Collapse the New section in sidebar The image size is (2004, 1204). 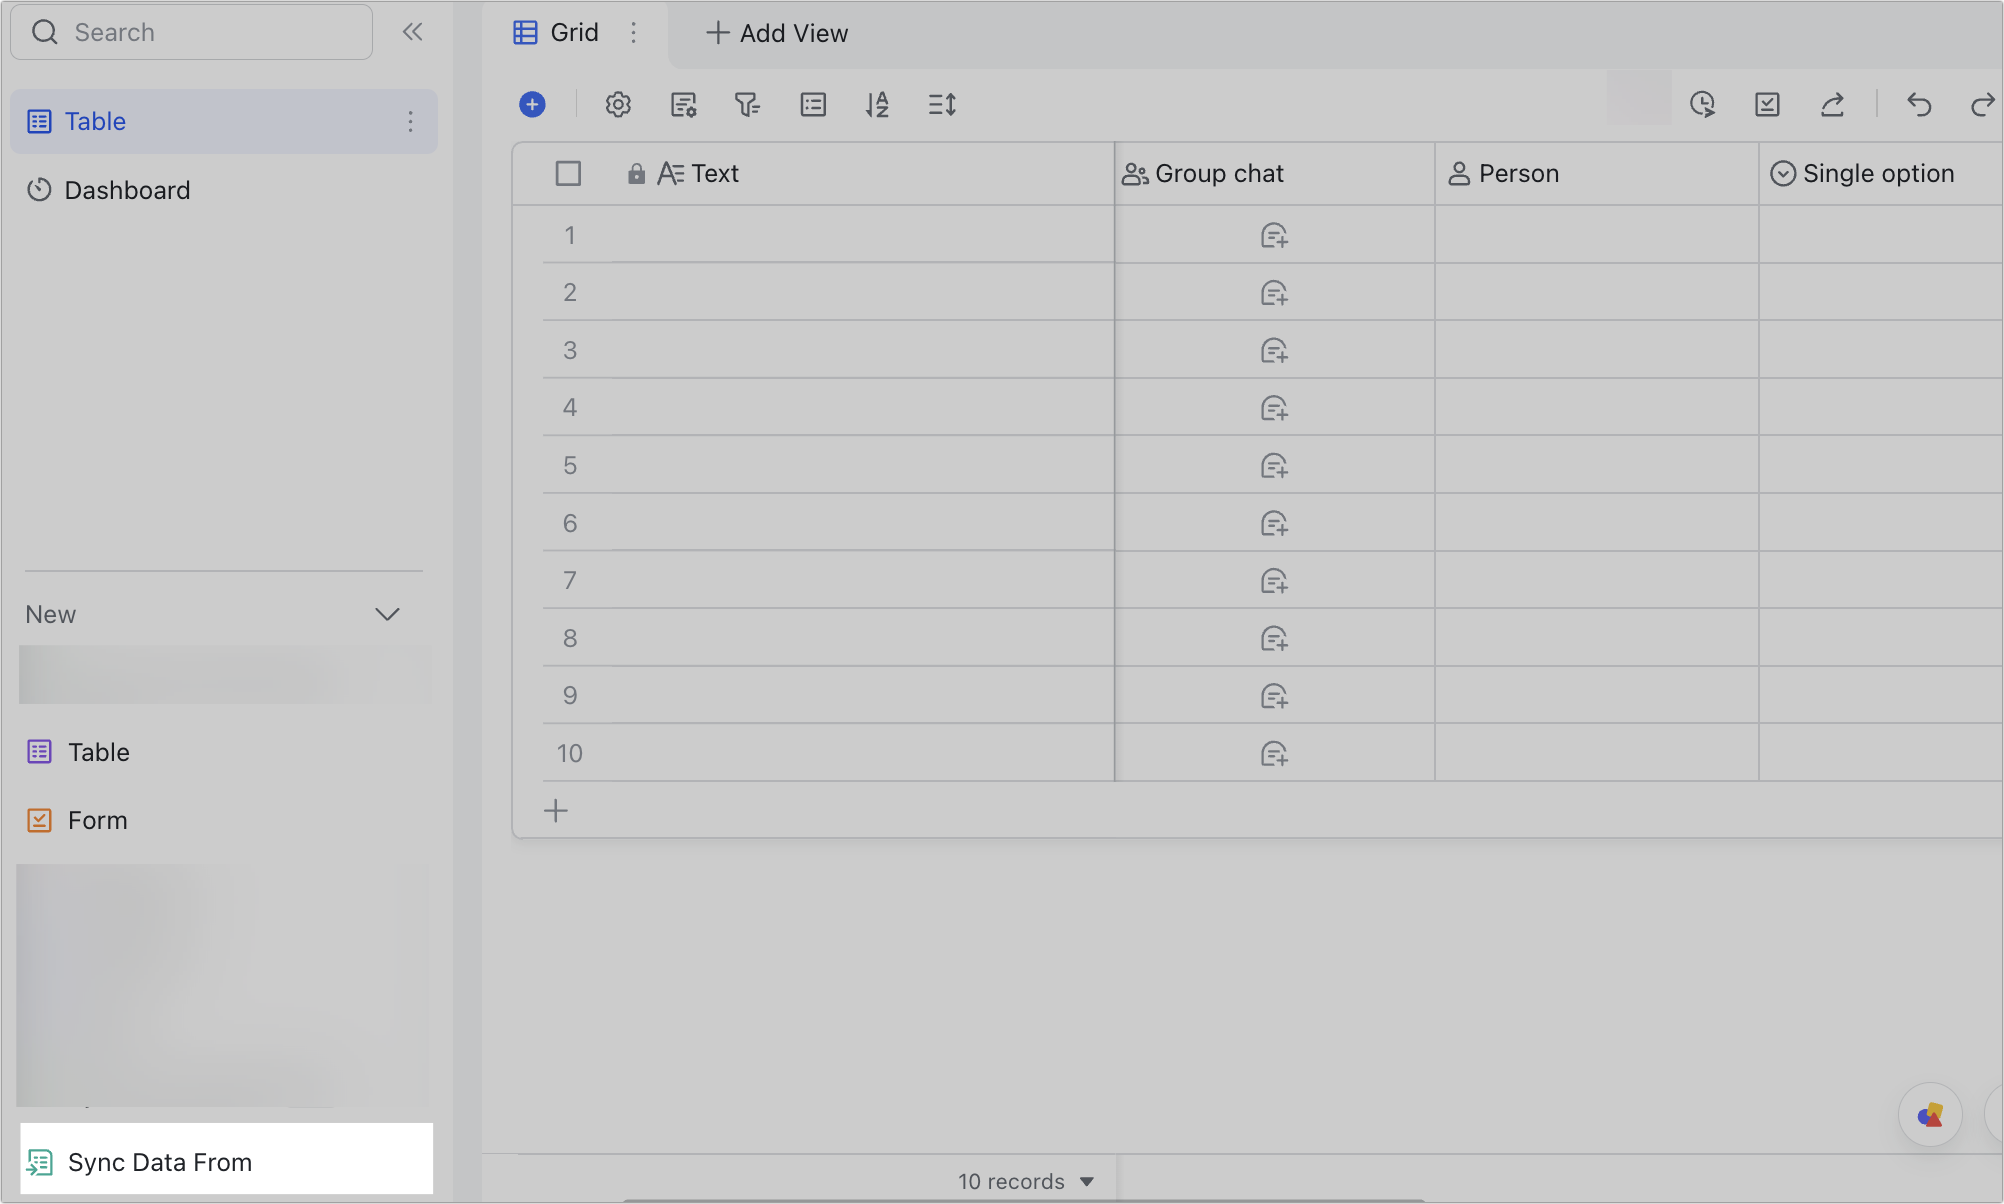pyautogui.click(x=388, y=613)
